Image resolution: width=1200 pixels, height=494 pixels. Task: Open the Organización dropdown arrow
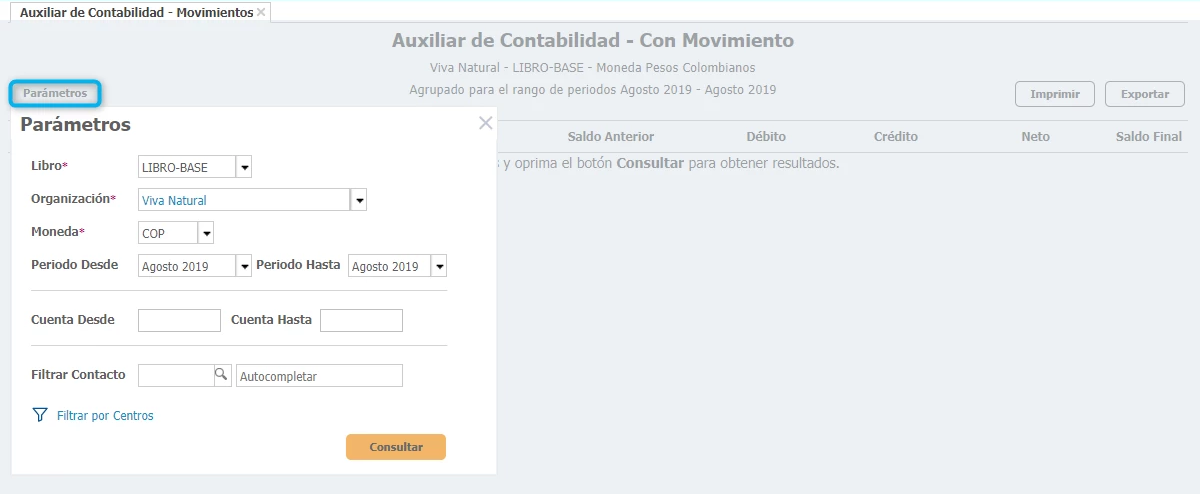click(359, 200)
